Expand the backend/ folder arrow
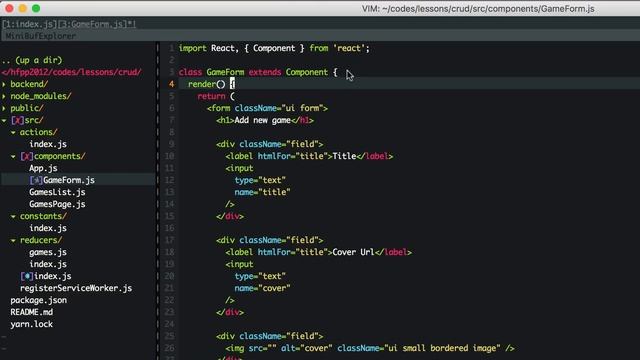Viewport: 640px width, 360px height. click(x=4, y=84)
